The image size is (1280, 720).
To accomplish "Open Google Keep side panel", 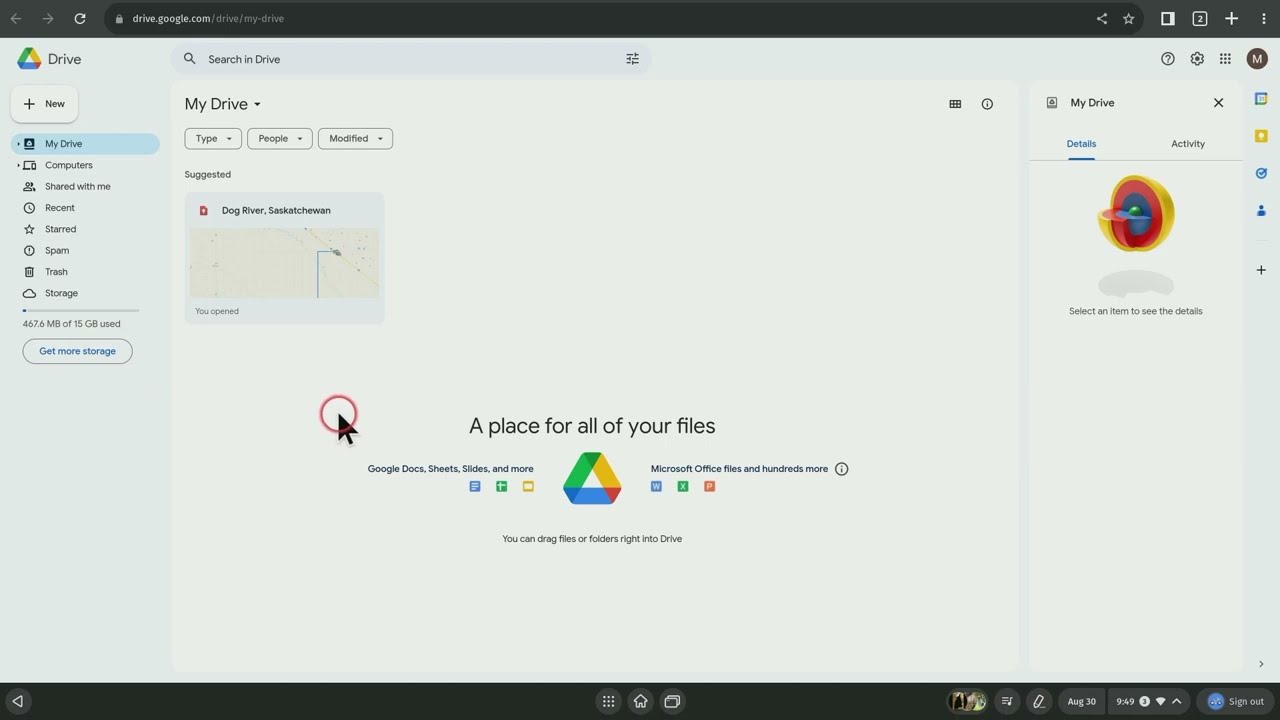I will click(1261, 136).
